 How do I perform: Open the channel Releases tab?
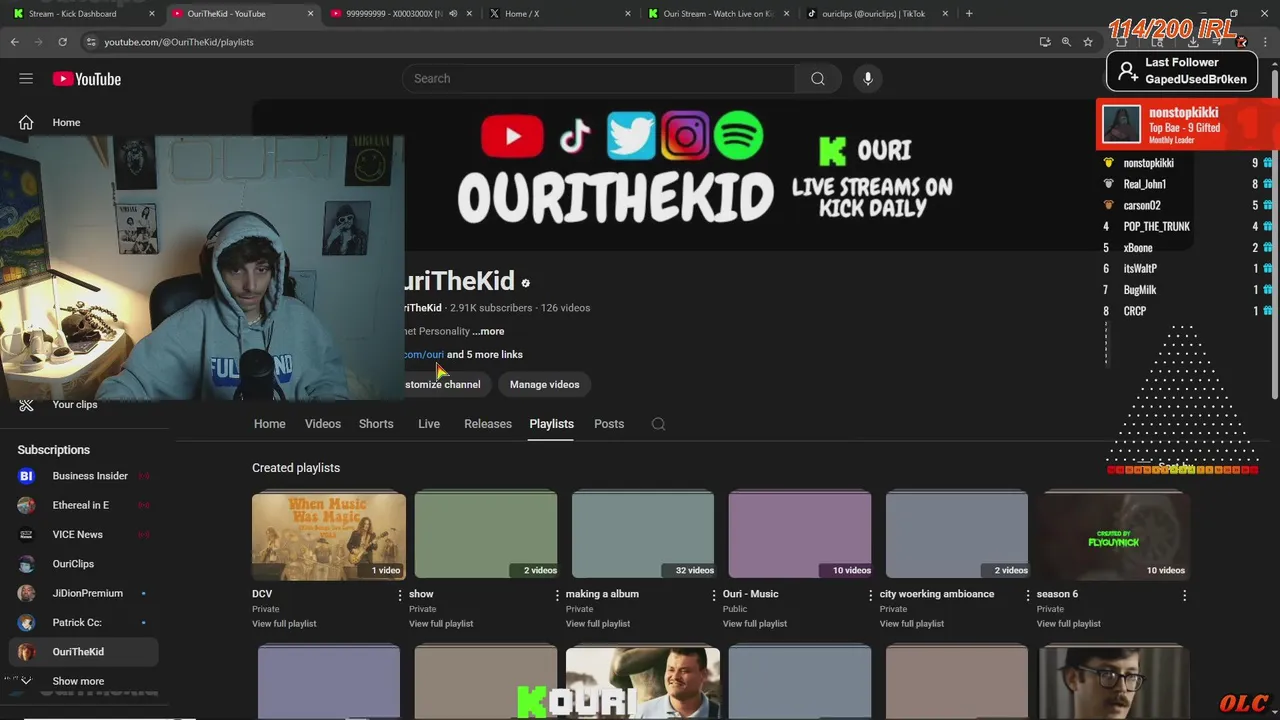tap(488, 424)
